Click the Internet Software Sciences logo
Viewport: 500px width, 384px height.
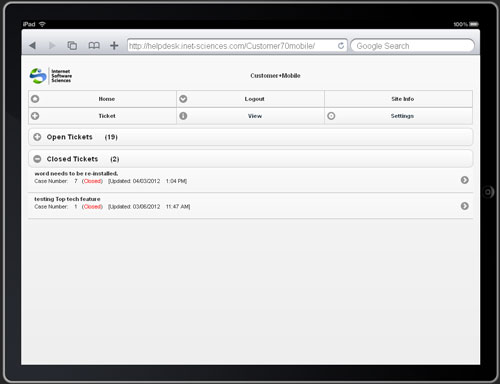pyautogui.click(x=50, y=76)
